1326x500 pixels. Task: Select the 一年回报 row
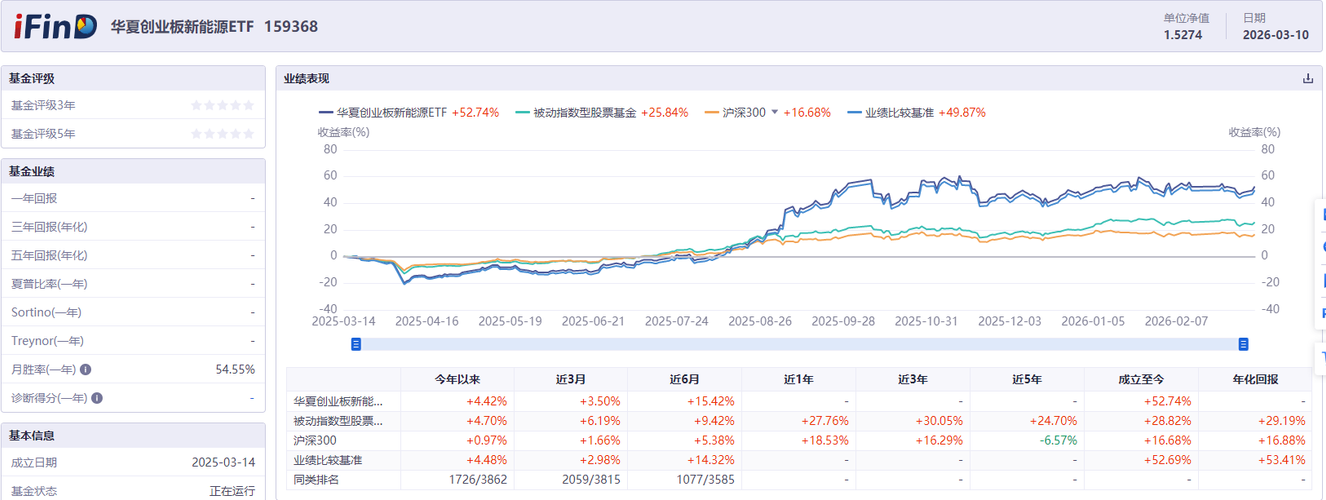133,198
